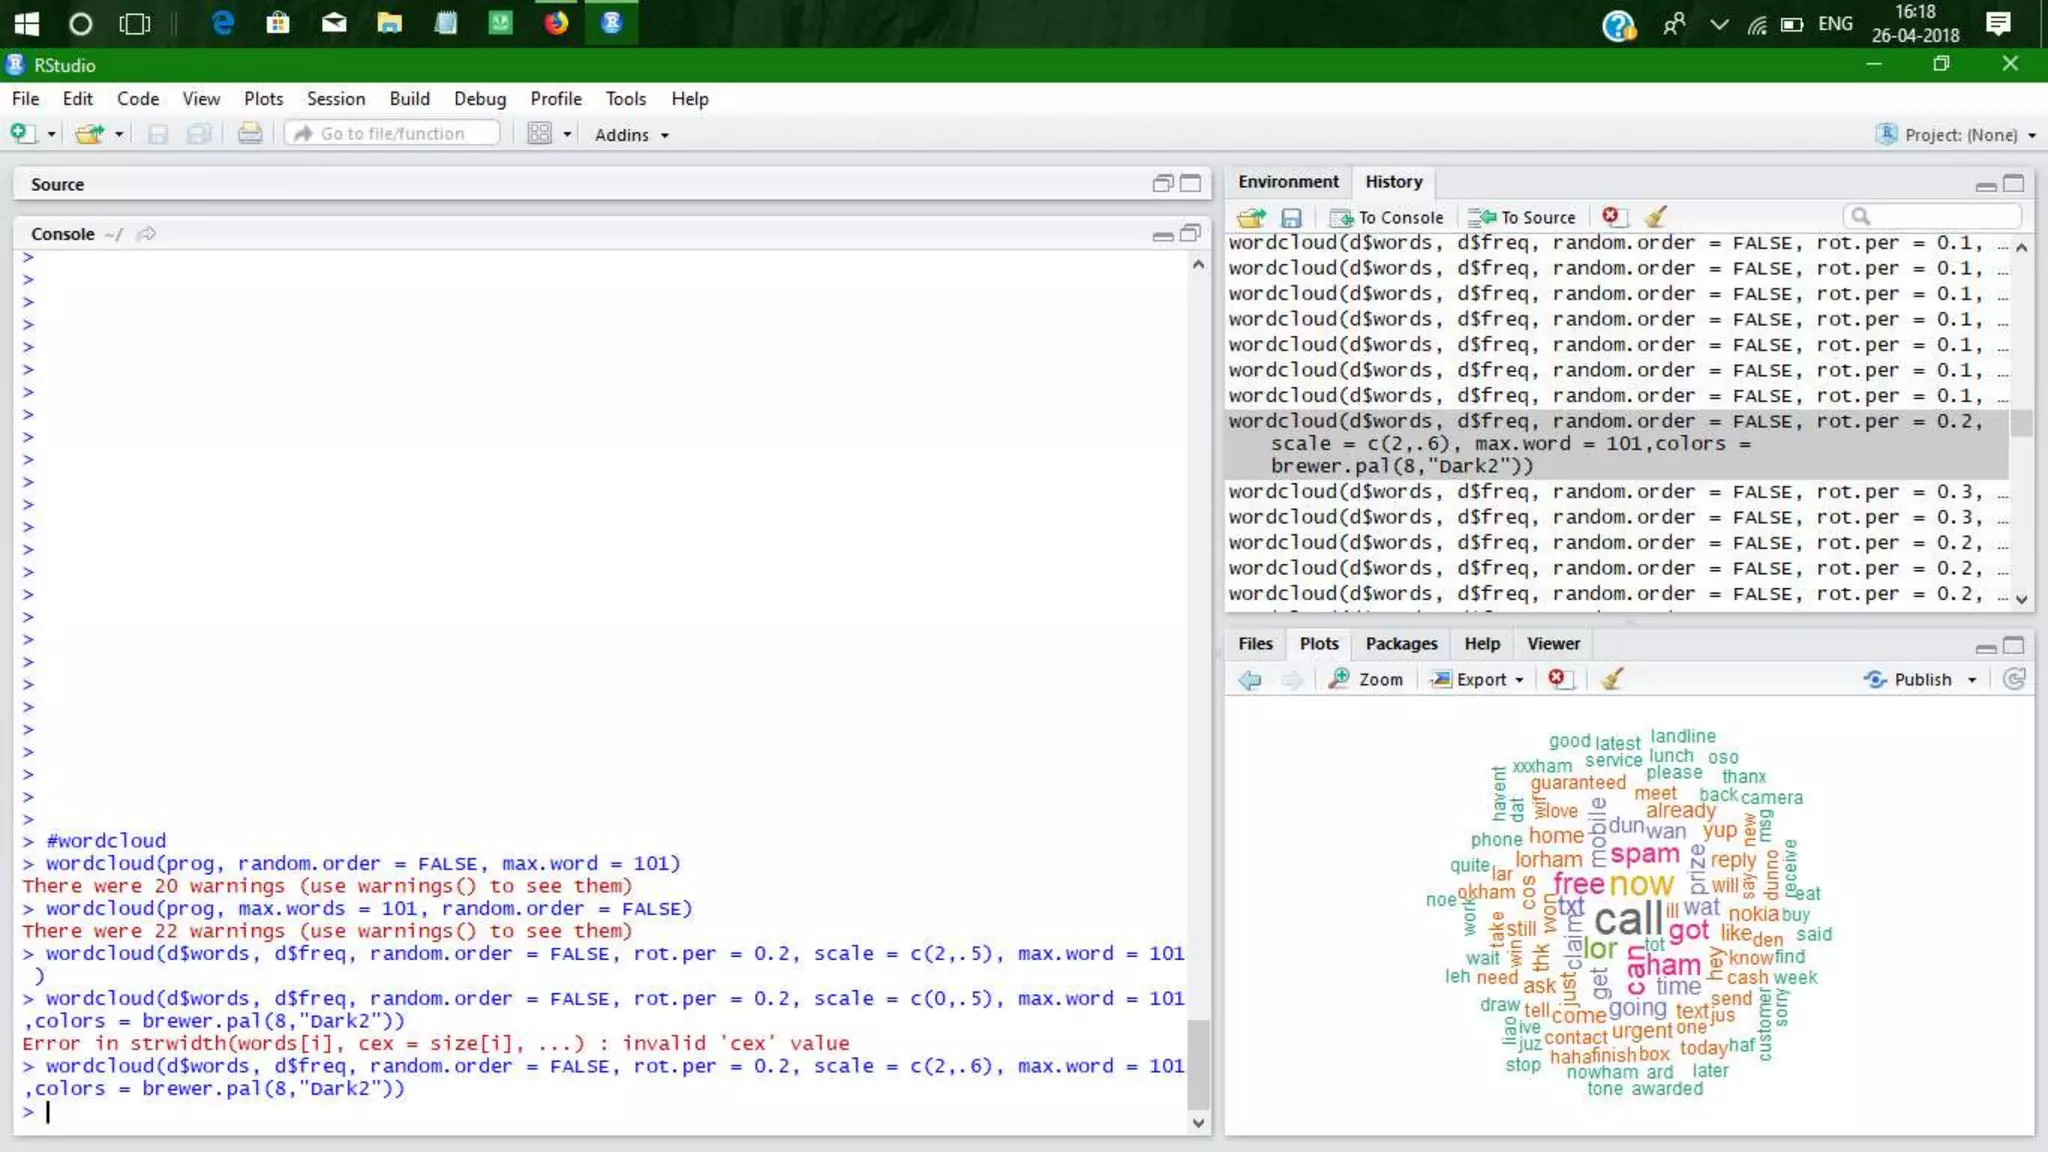
Task: Minimize the Console pane
Action: (1162, 235)
